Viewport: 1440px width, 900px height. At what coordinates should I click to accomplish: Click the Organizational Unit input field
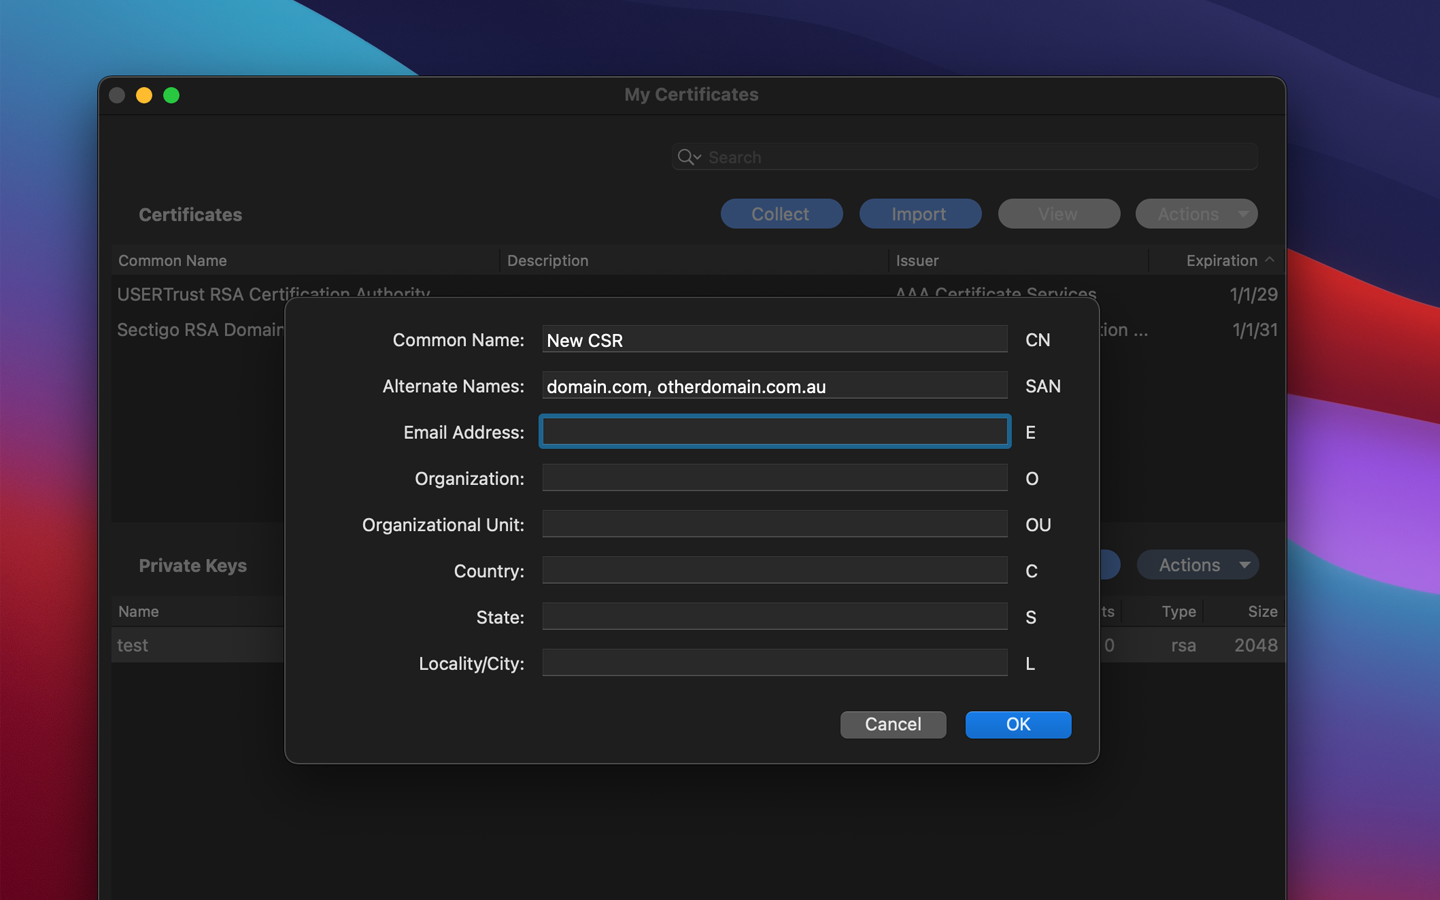[774, 523]
